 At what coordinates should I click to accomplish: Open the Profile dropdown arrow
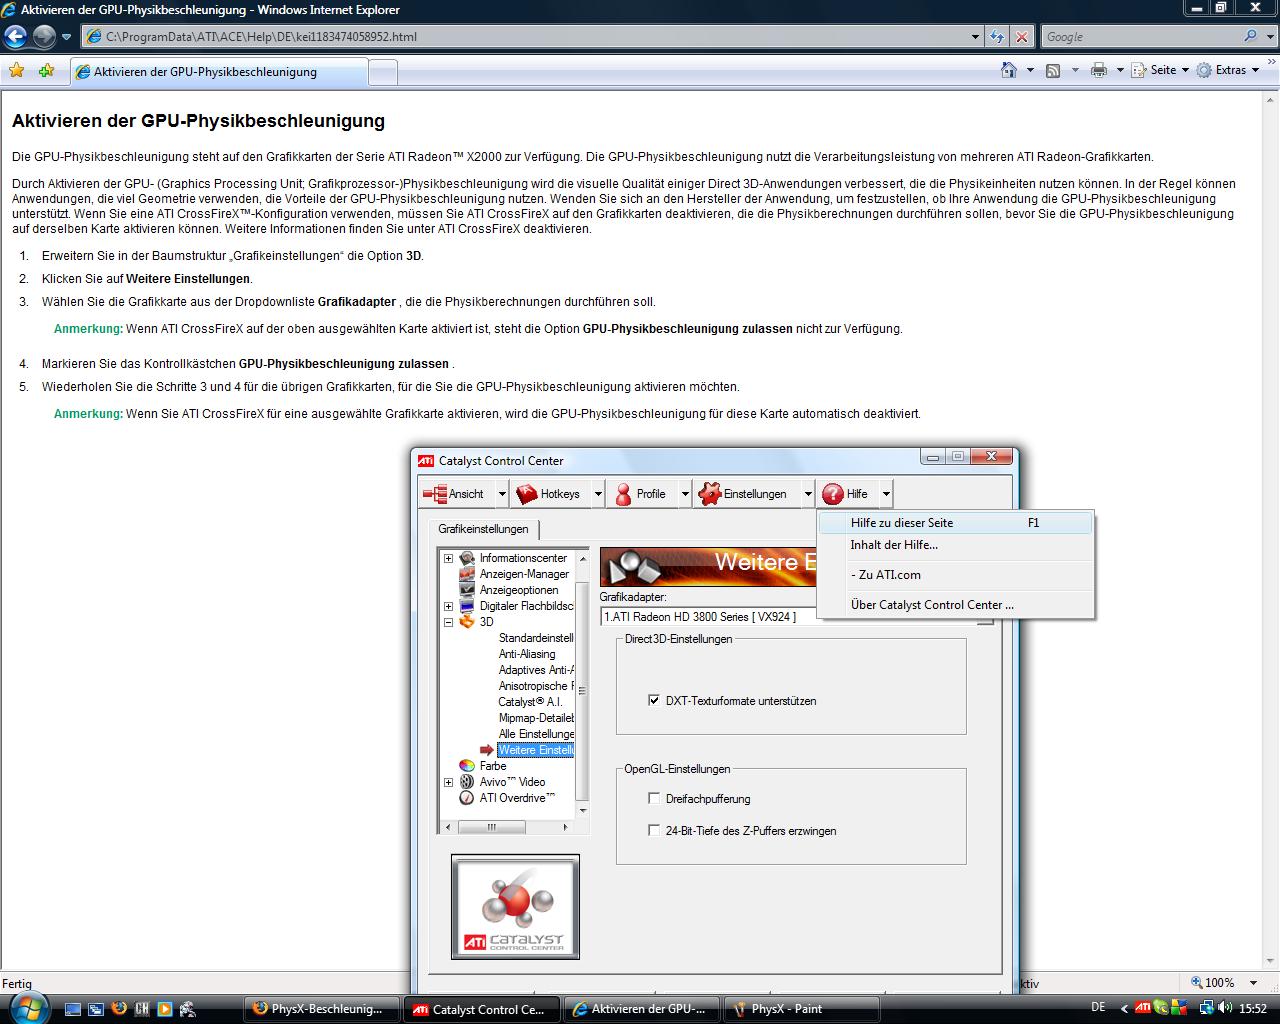pyautogui.click(x=685, y=494)
